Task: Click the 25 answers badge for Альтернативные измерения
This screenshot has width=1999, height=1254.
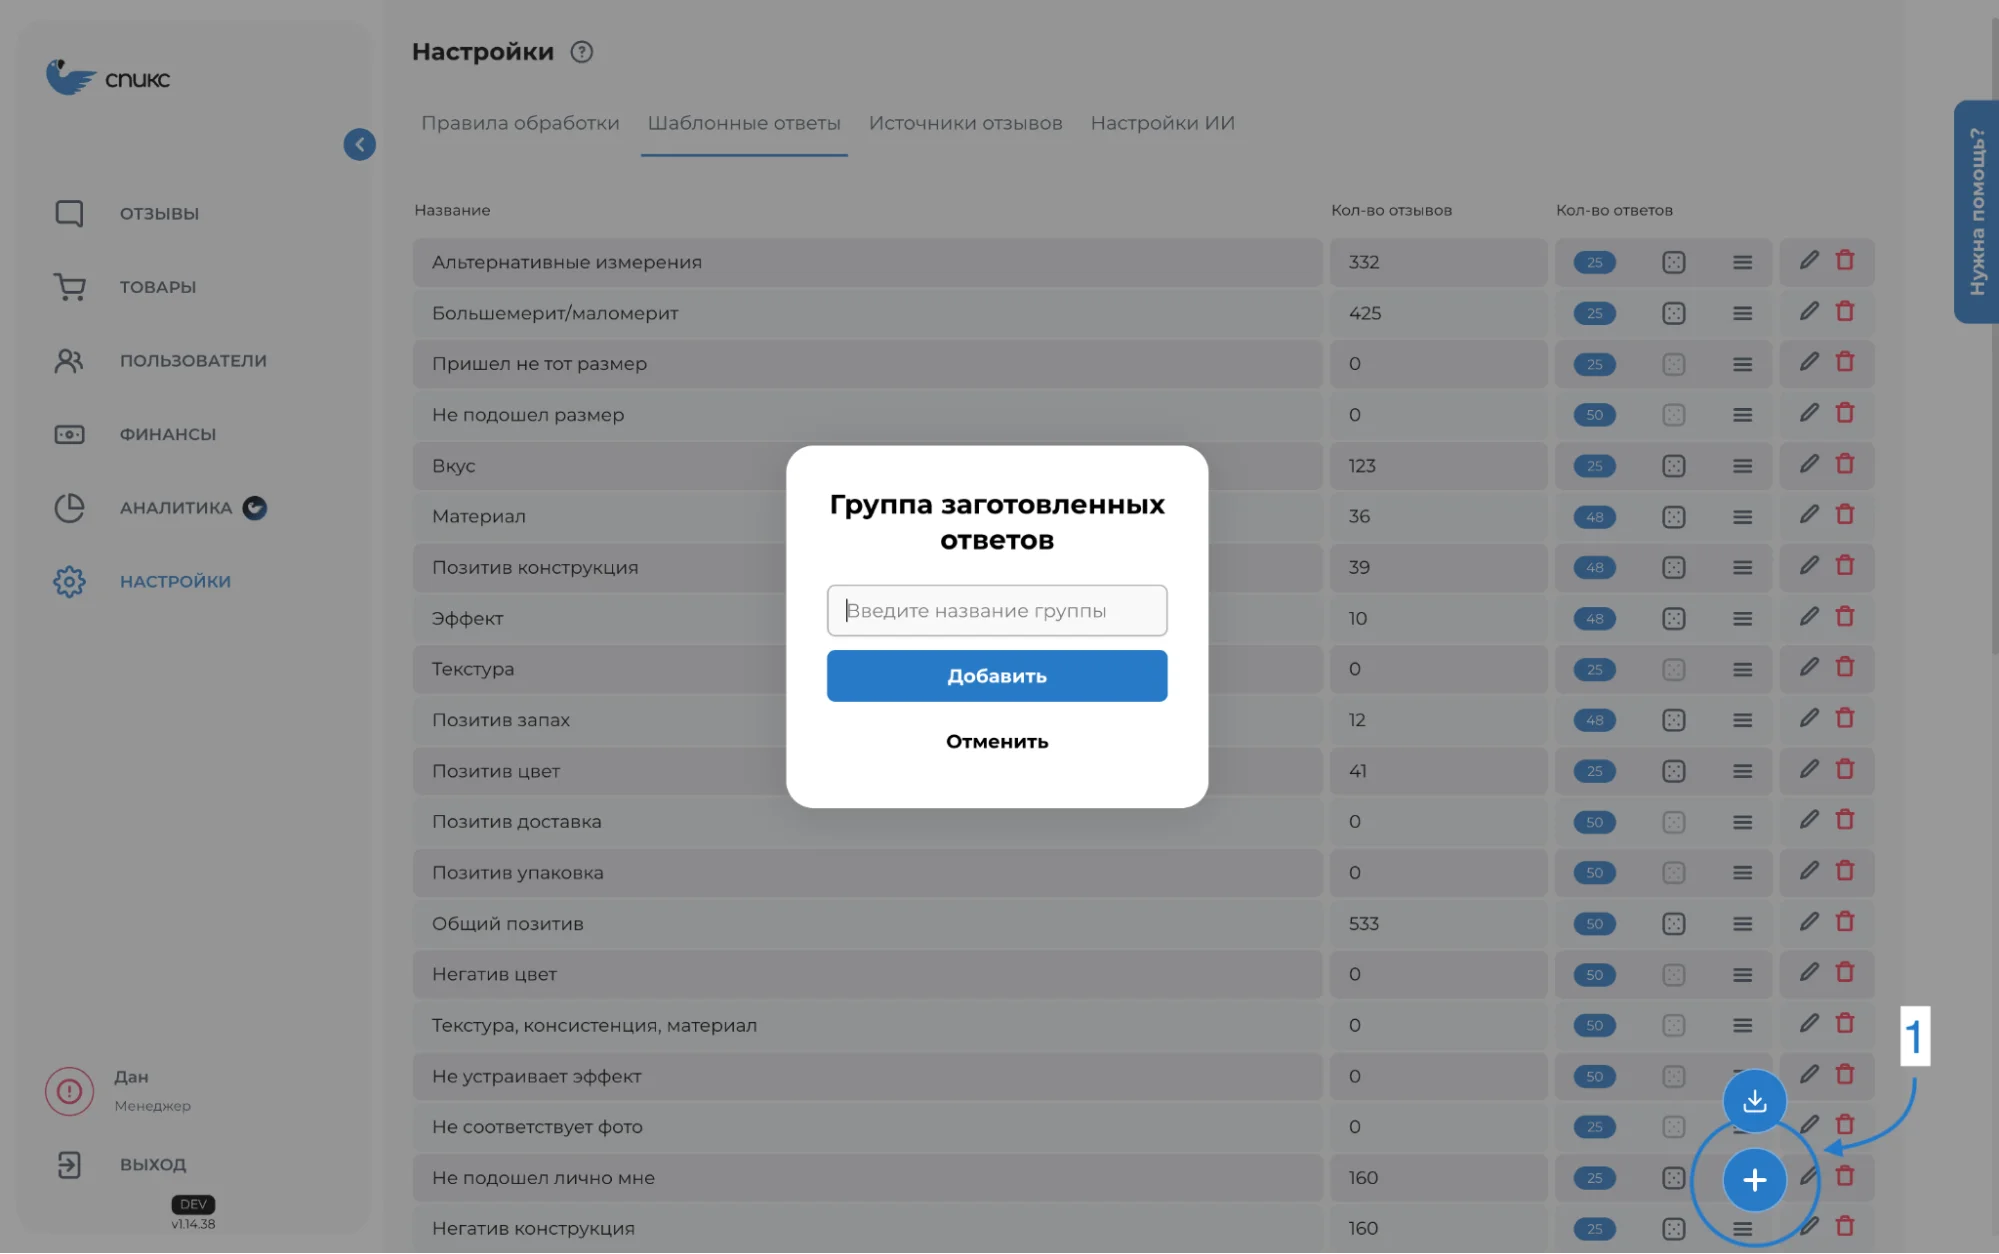Action: tap(1594, 262)
